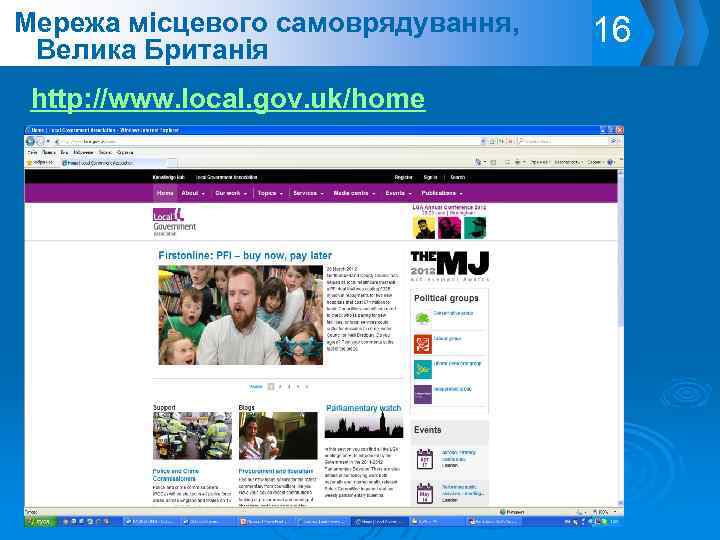Viewport: 720px width, 540px height.
Task: Open the Firstonline: PFI – buy now, pay later headline
Action: [x=245, y=255]
